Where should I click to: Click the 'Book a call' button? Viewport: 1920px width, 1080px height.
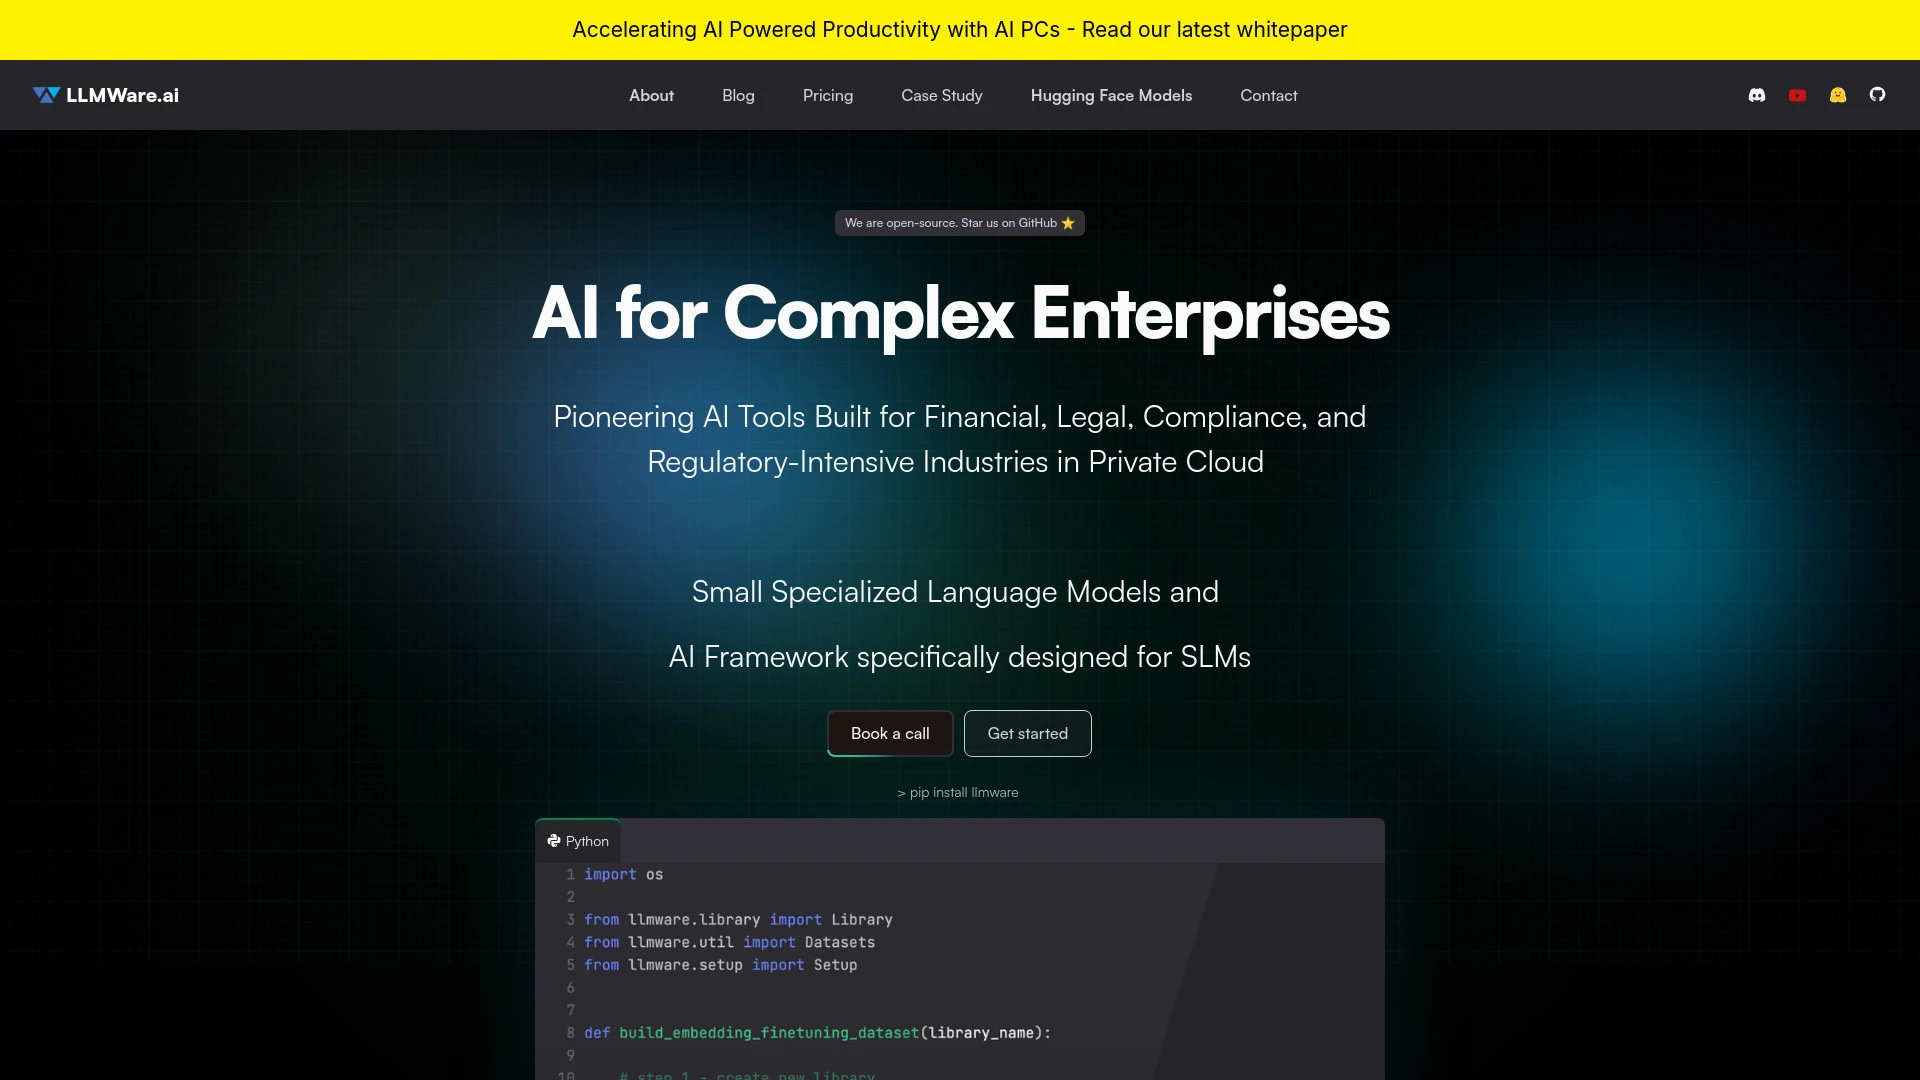pyautogui.click(x=890, y=732)
